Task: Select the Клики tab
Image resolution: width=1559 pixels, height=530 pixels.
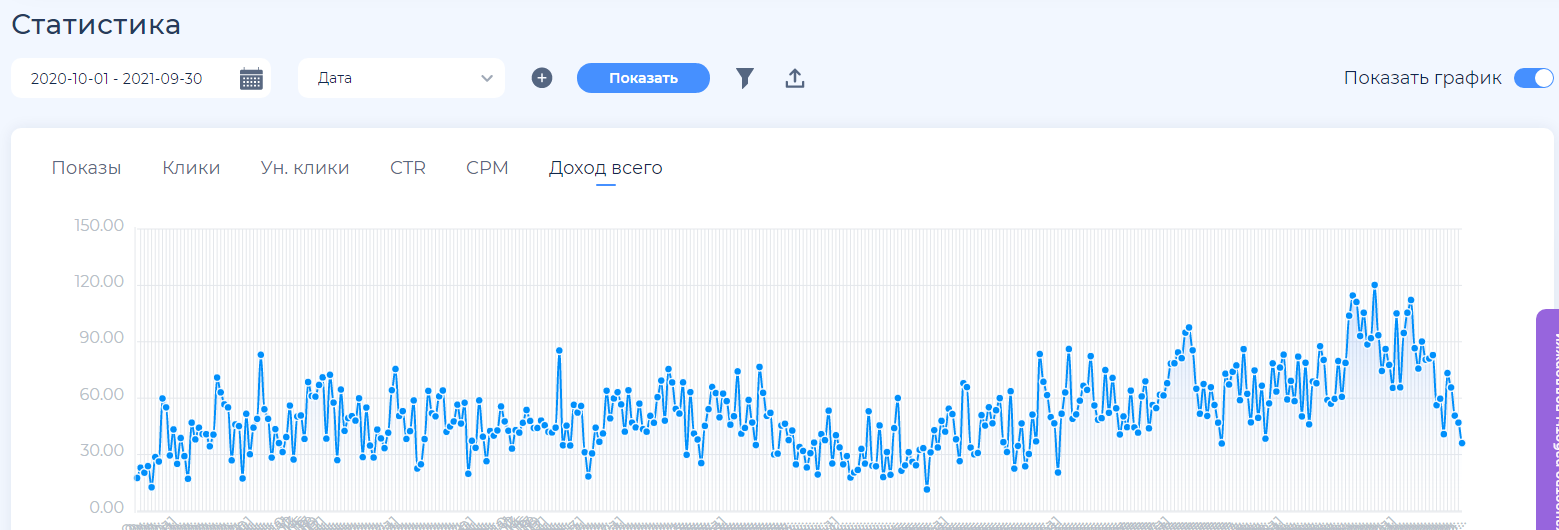Action: (191, 168)
